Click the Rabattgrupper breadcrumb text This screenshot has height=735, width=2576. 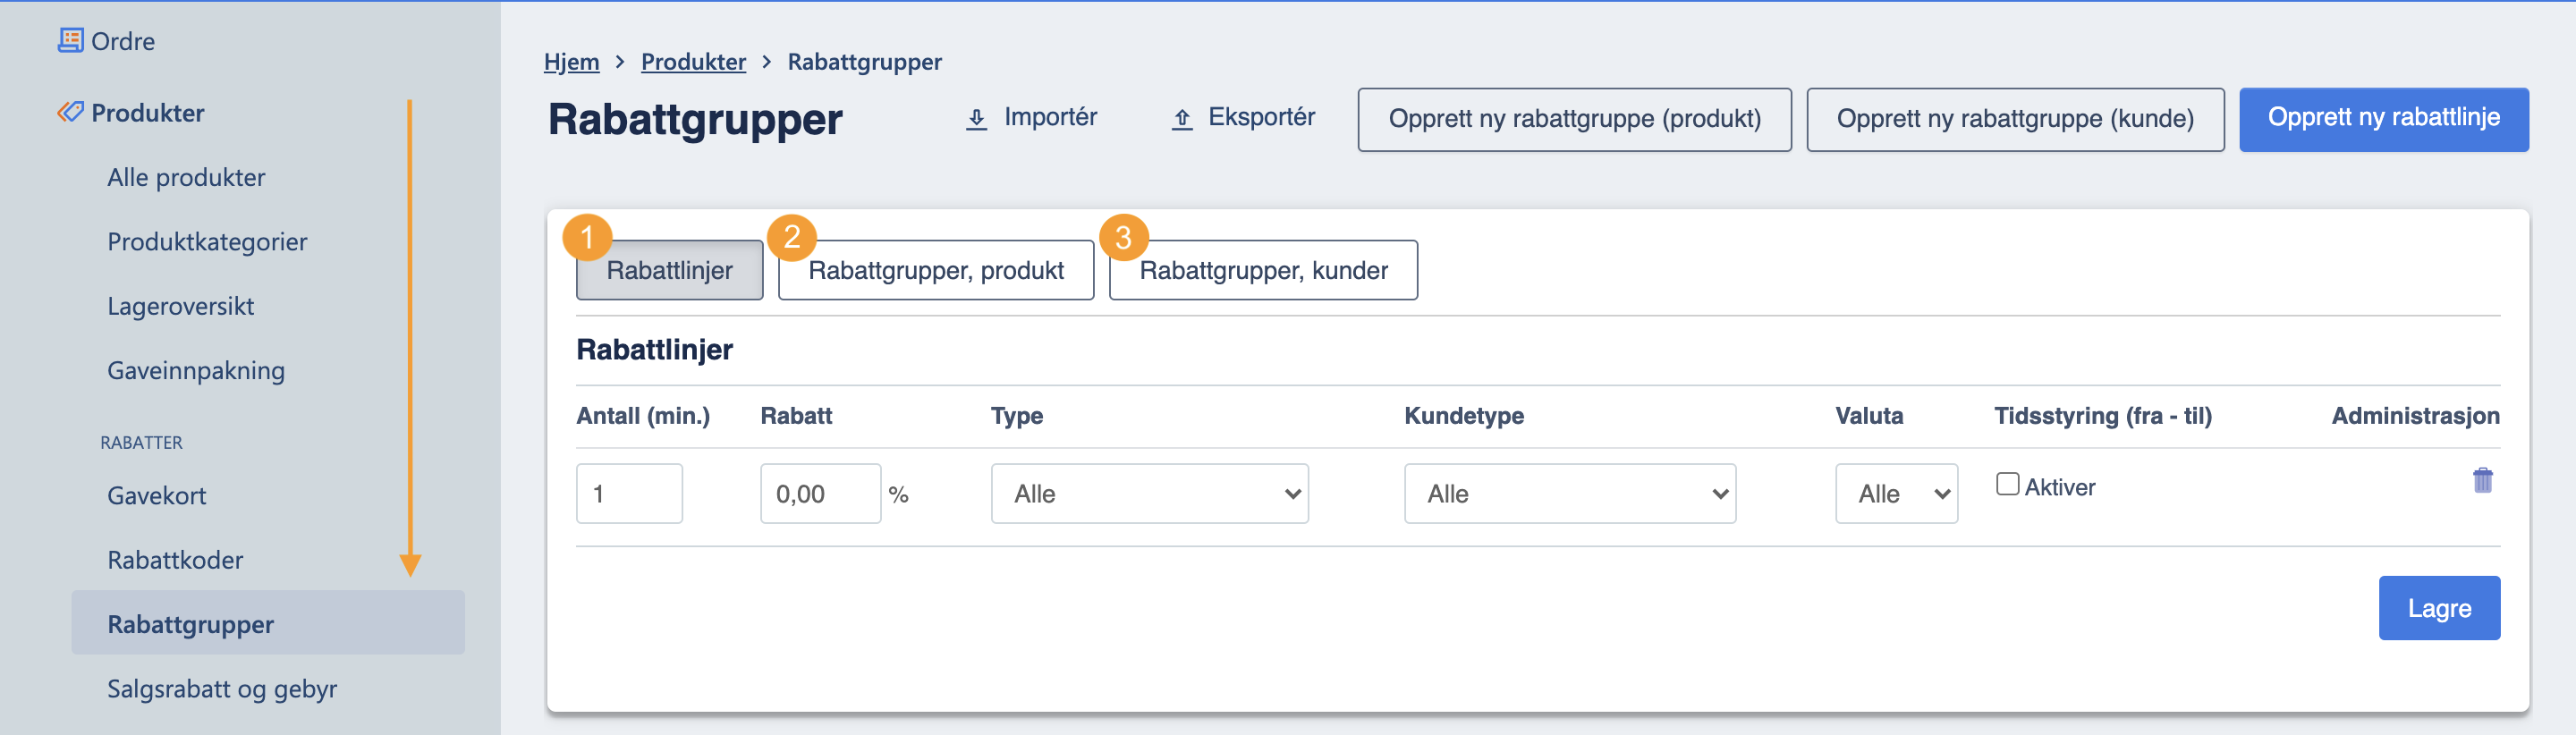click(x=864, y=62)
